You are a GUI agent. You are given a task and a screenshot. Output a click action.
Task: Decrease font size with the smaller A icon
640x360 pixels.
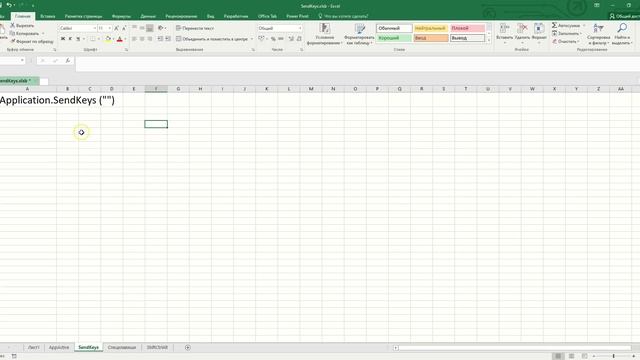point(124,28)
